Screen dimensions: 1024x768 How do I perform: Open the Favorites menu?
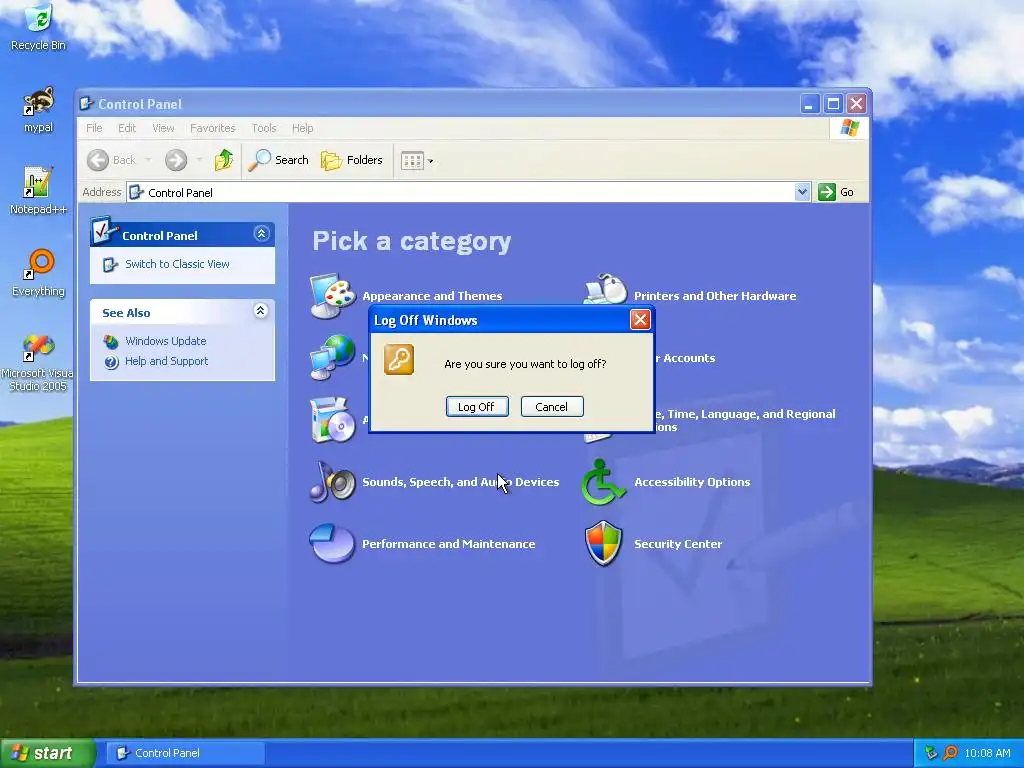click(x=212, y=128)
